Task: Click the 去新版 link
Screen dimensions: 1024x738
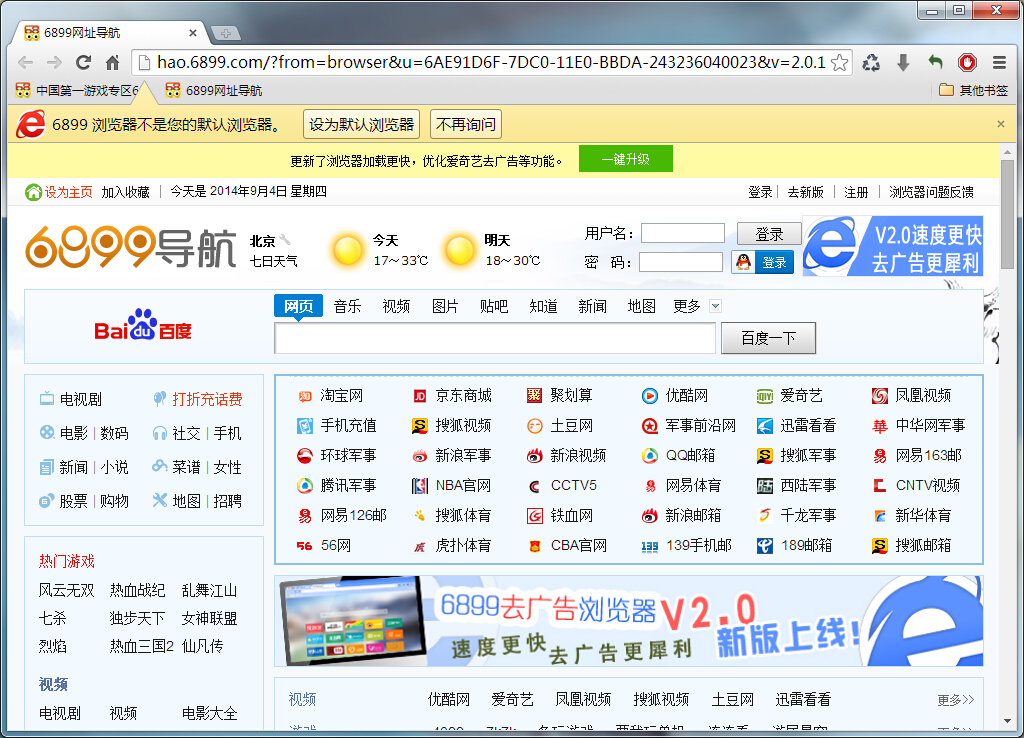Action: pyautogui.click(x=805, y=192)
